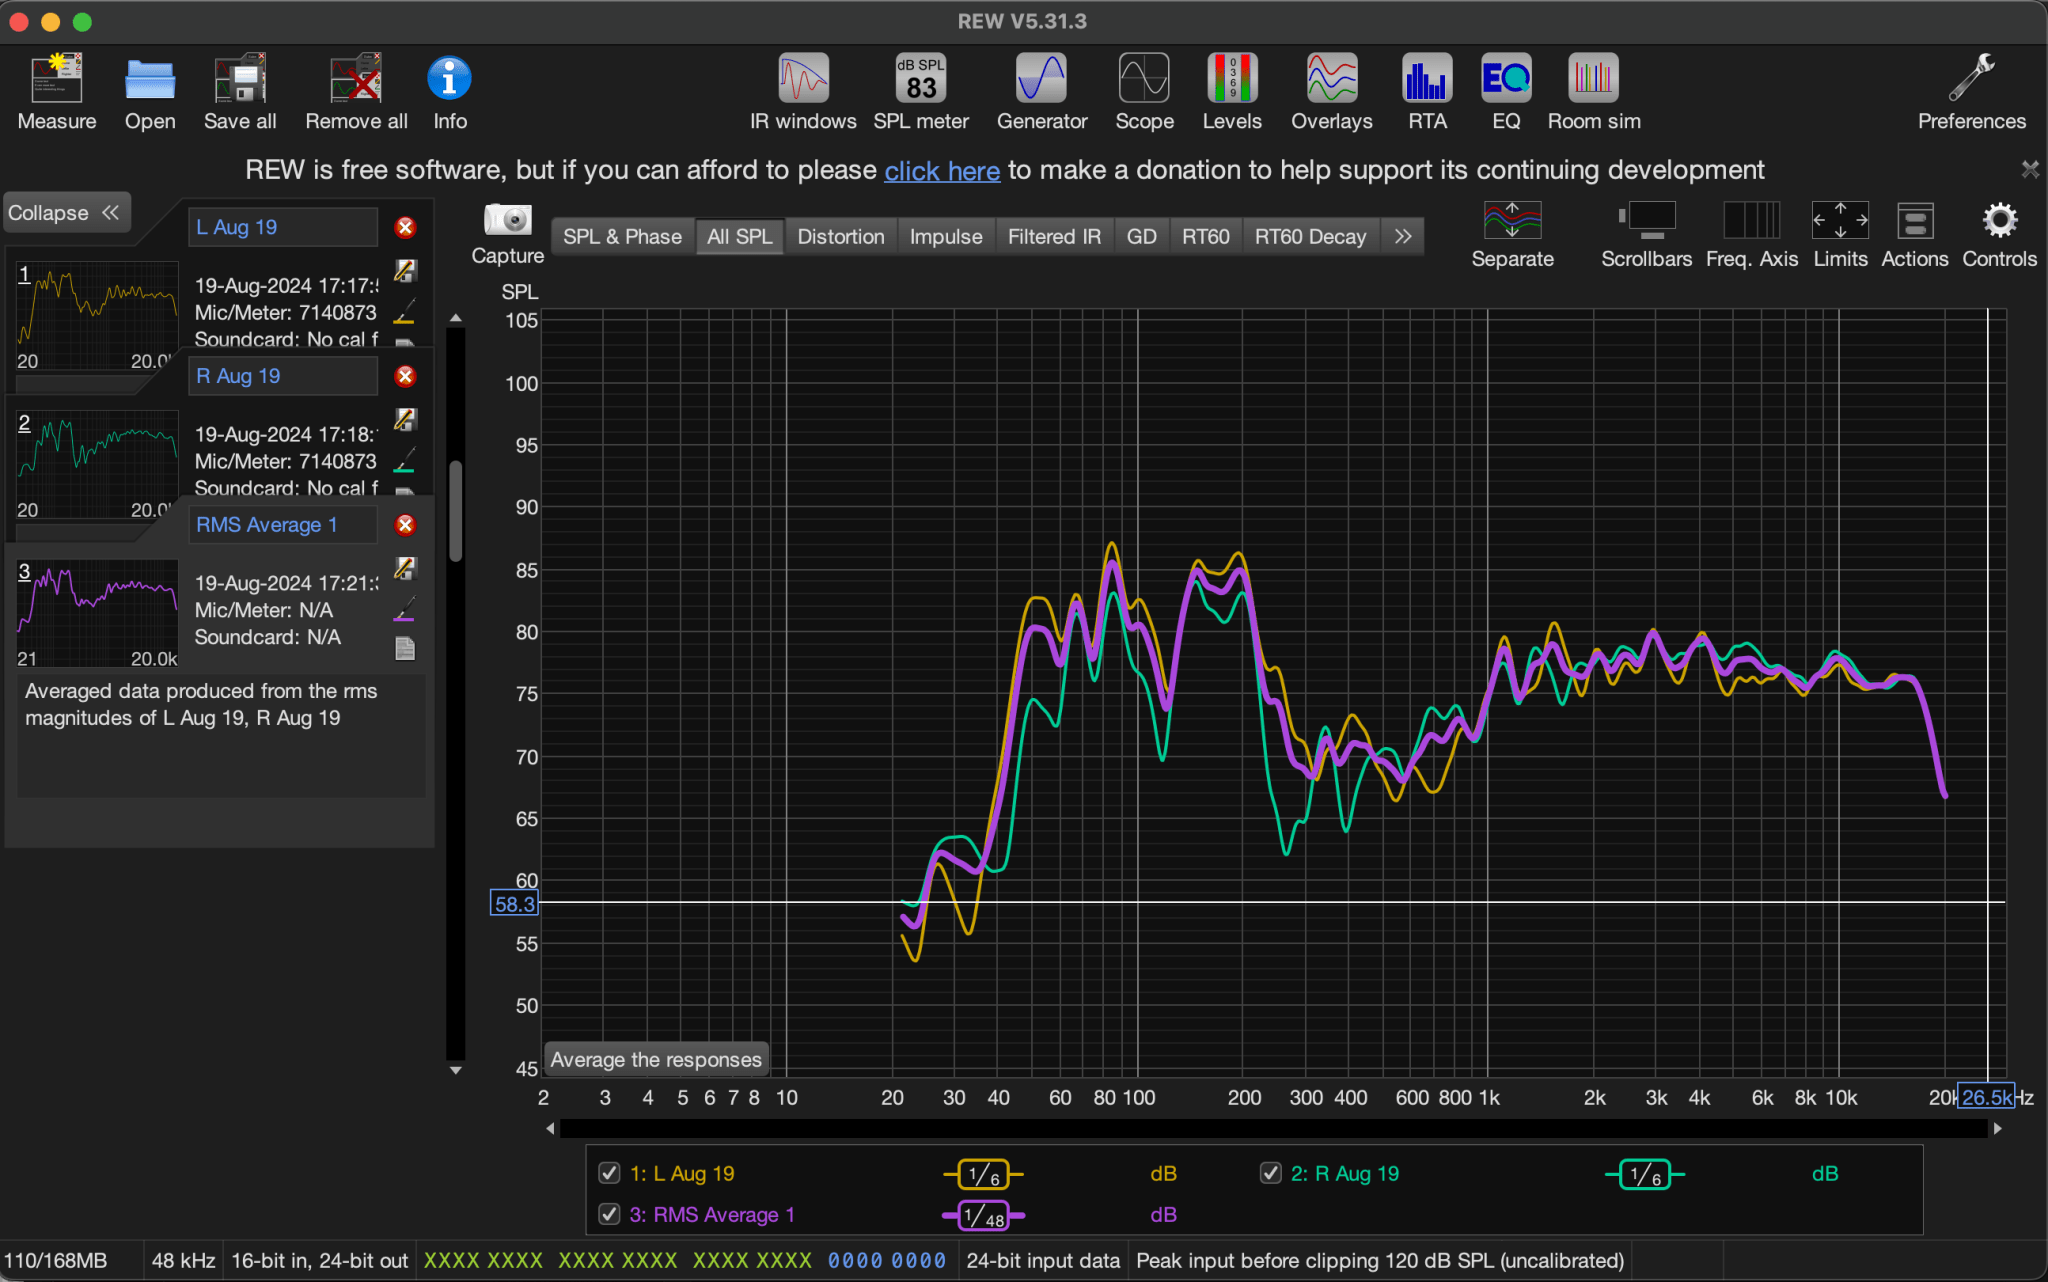Collapse the measurements panel
Image resolution: width=2048 pixels, height=1282 pixels.
click(65, 213)
